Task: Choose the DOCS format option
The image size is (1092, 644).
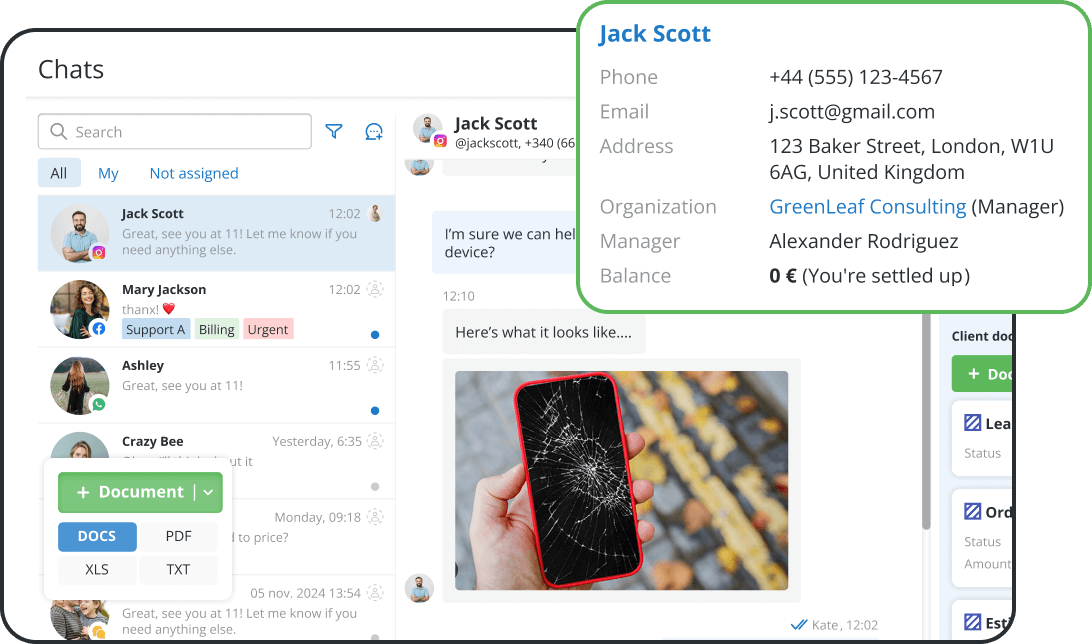Action: coord(97,536)
